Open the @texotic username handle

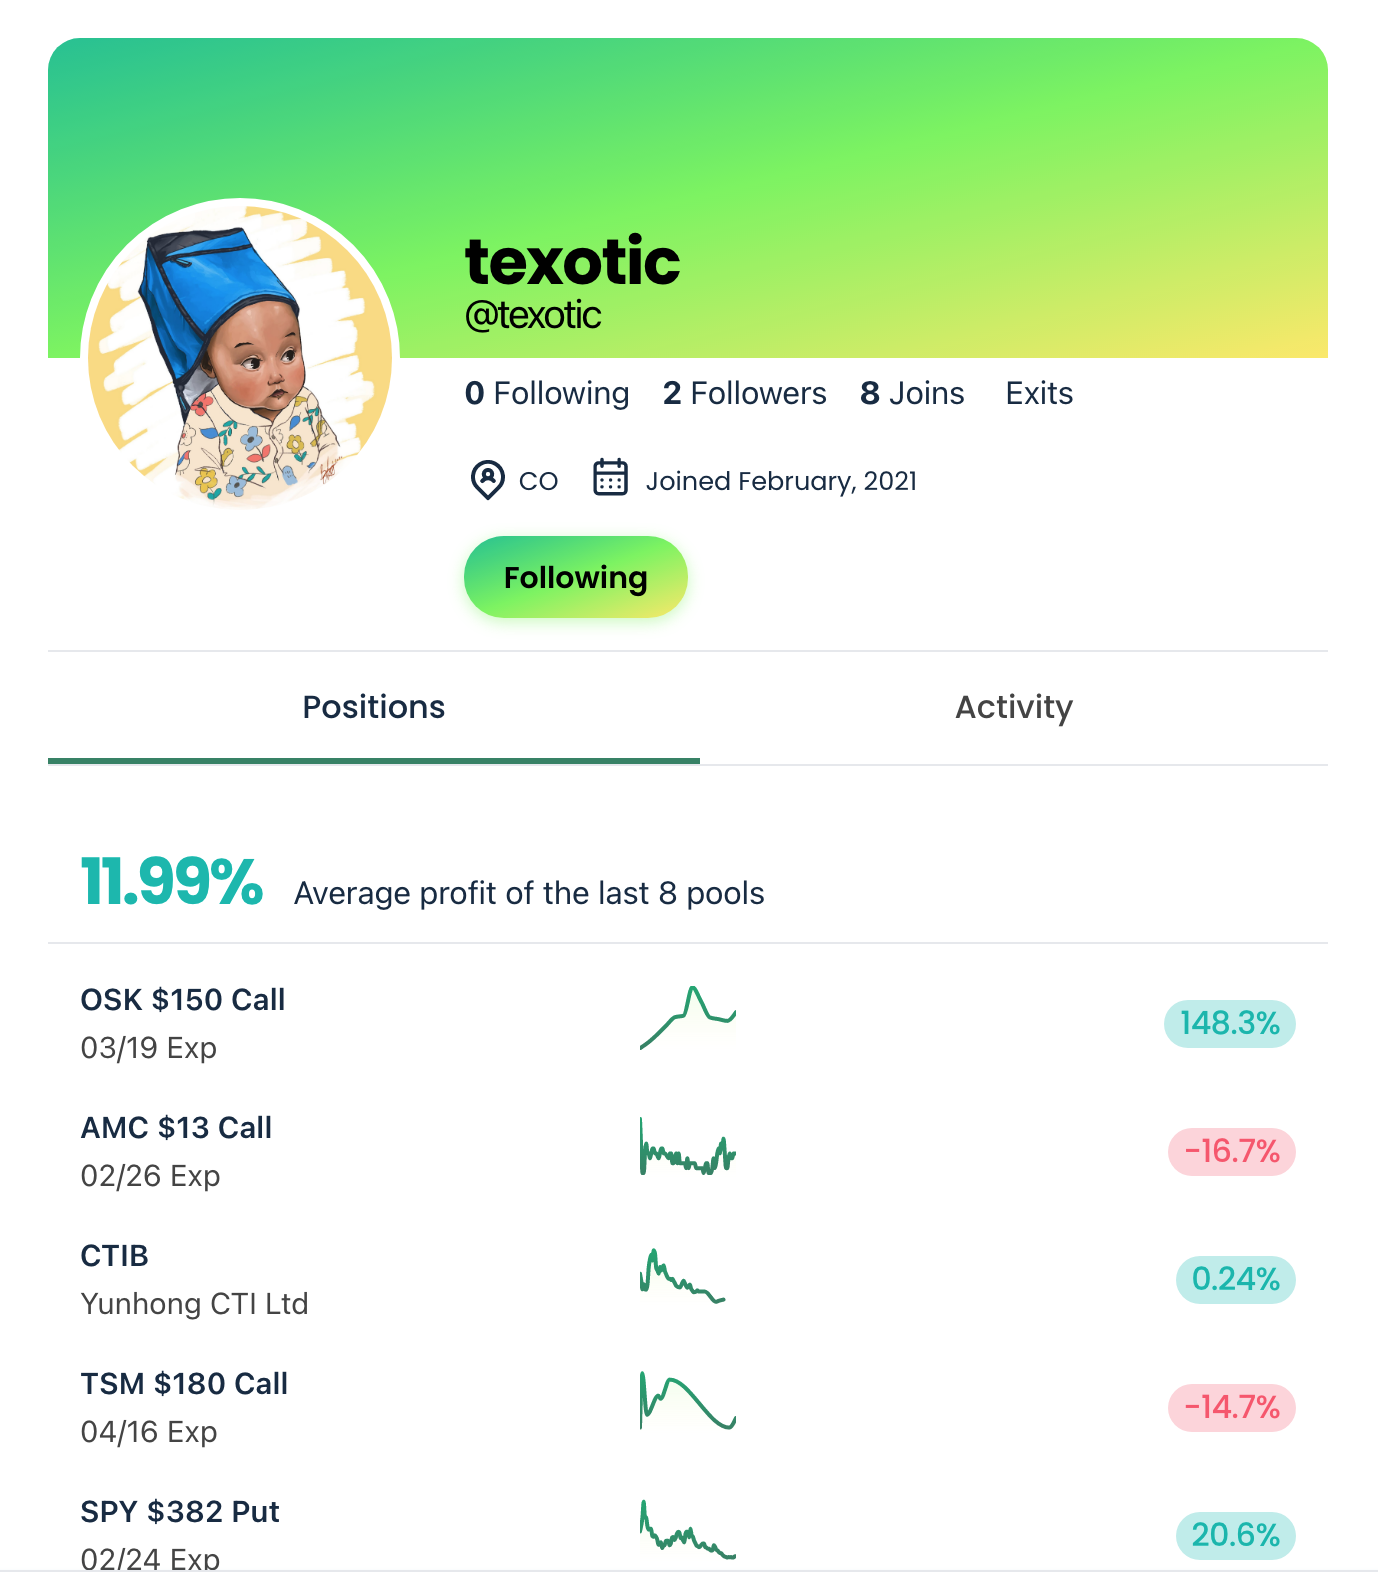533,315
